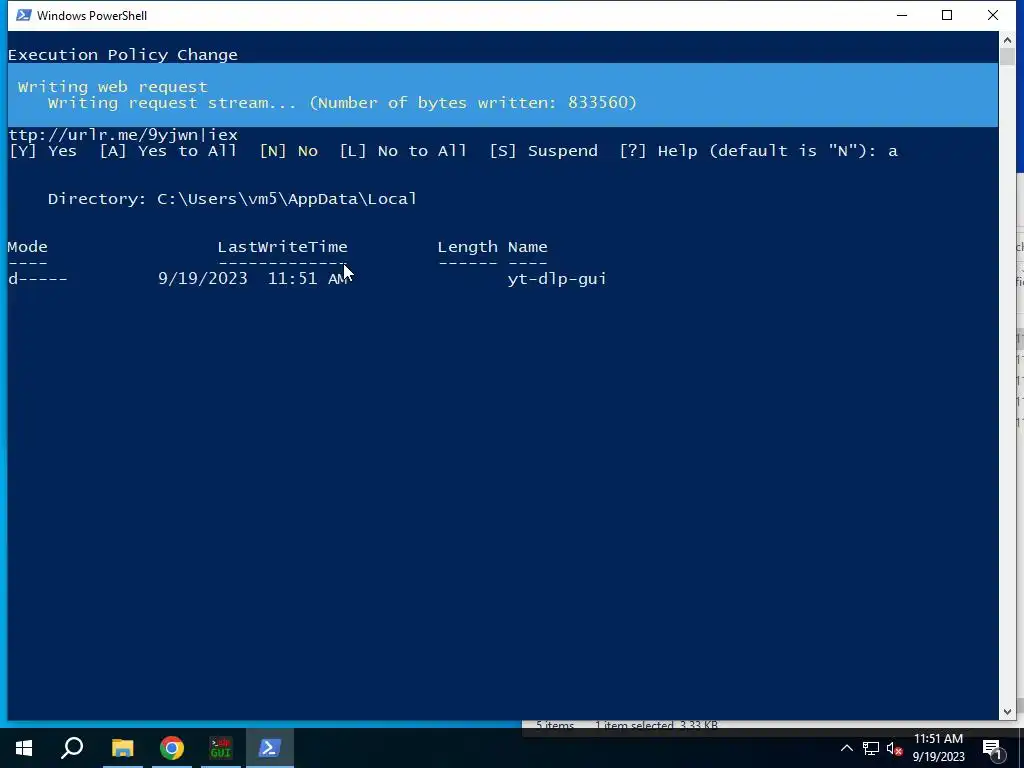Click '1 item selected' in Explorer status bar
The image size is (1024, 768).
633,725
